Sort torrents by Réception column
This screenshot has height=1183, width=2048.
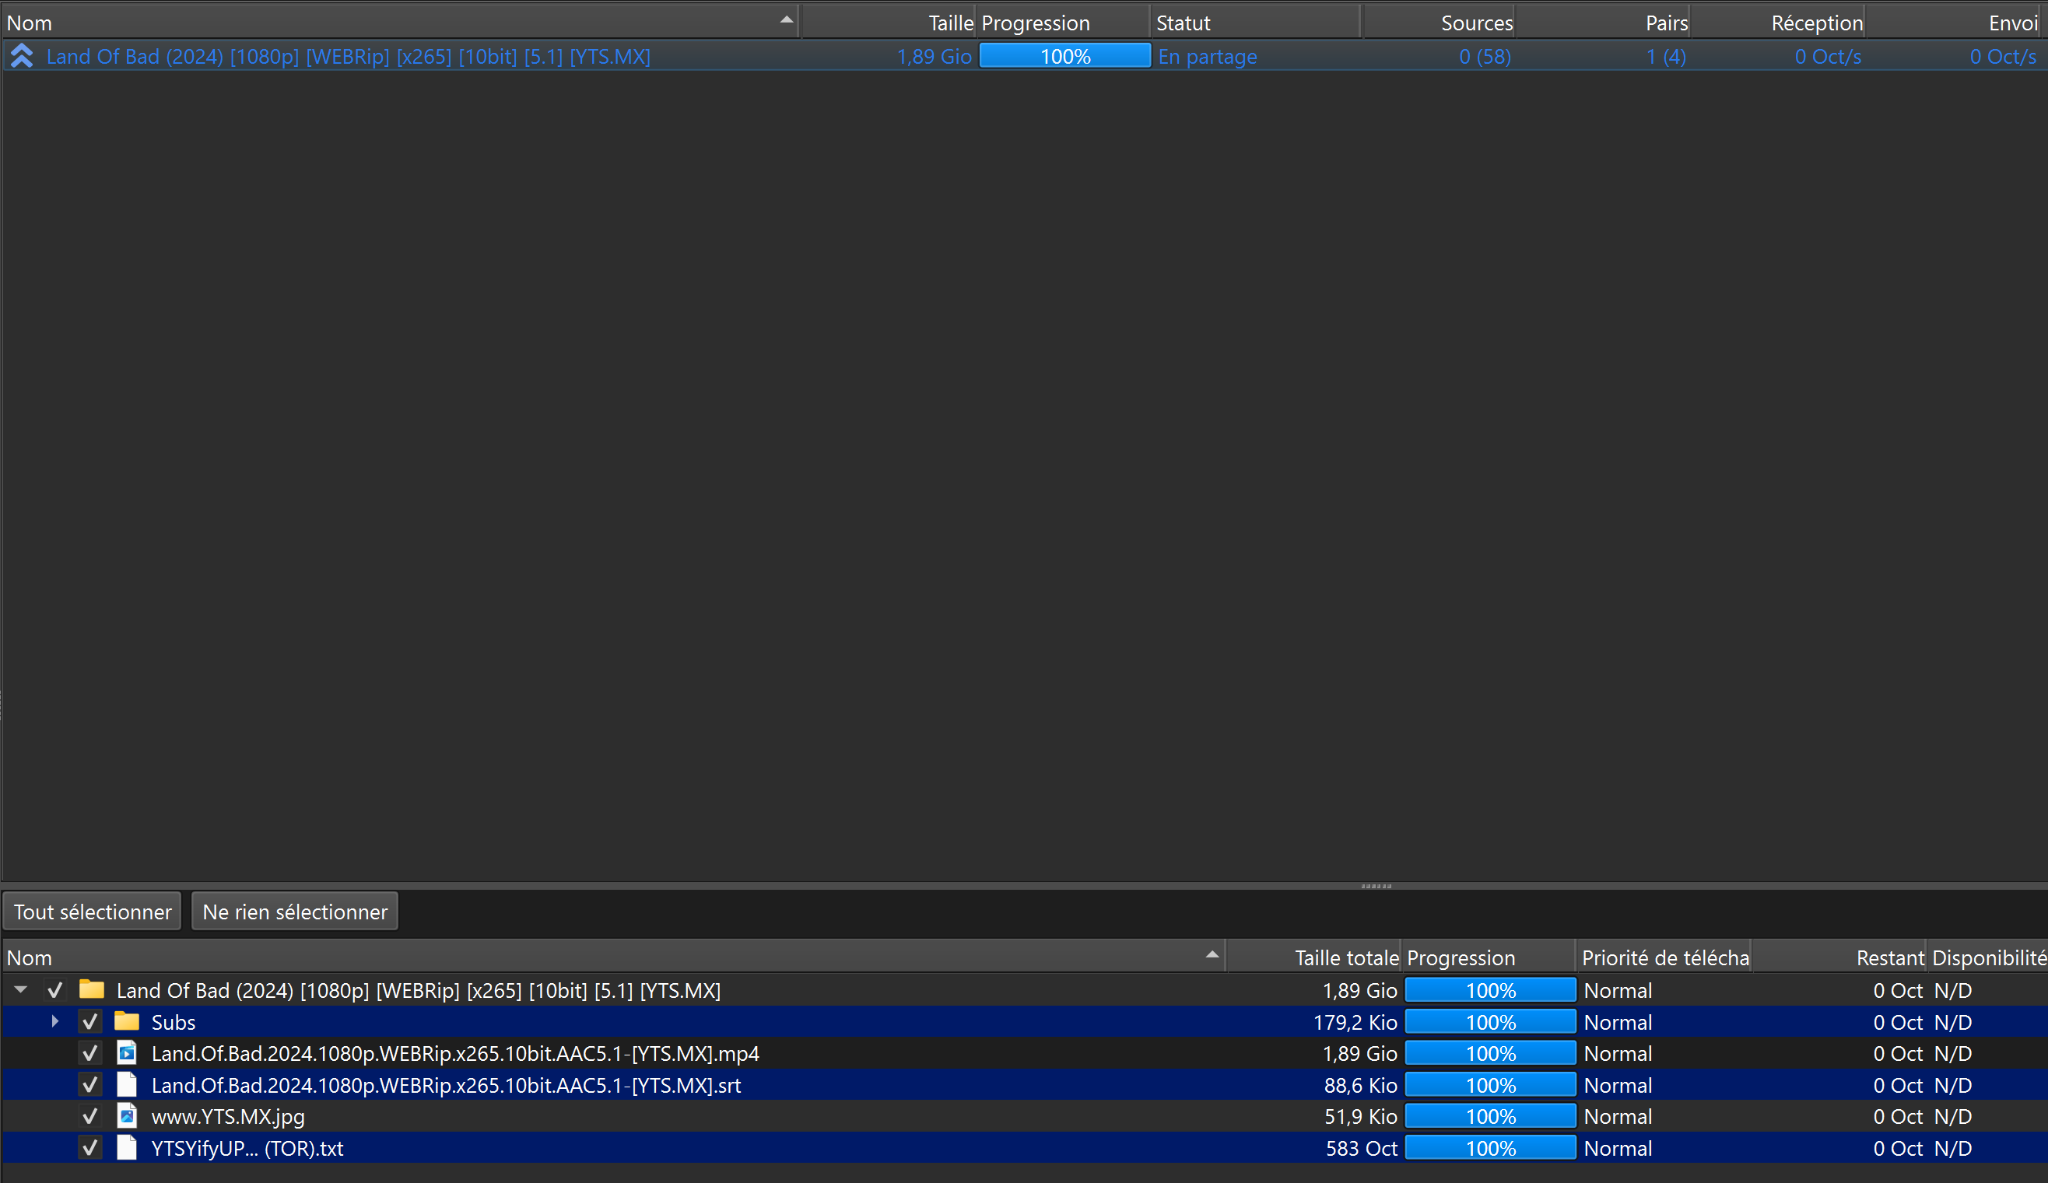coord(1778,22)
